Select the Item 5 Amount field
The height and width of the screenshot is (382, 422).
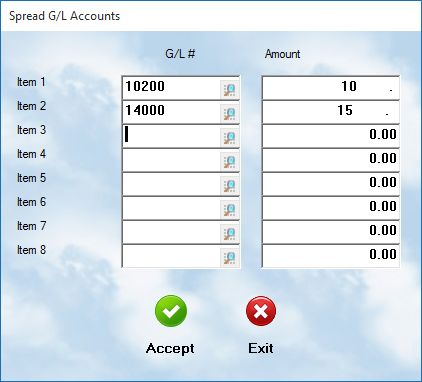(x=330, y=183)
